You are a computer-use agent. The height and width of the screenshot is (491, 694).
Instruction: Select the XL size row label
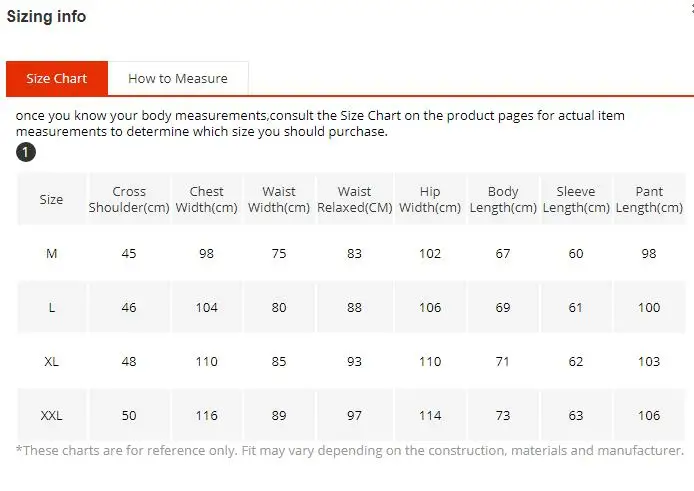coord(51,362)
